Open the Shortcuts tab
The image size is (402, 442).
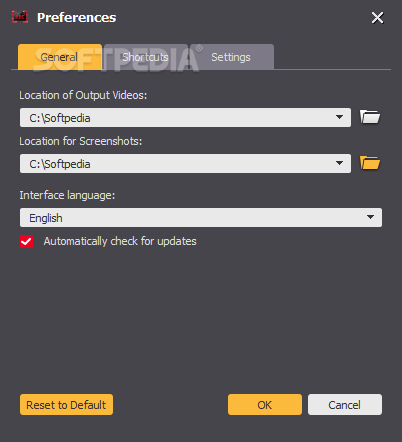(146, 57)
